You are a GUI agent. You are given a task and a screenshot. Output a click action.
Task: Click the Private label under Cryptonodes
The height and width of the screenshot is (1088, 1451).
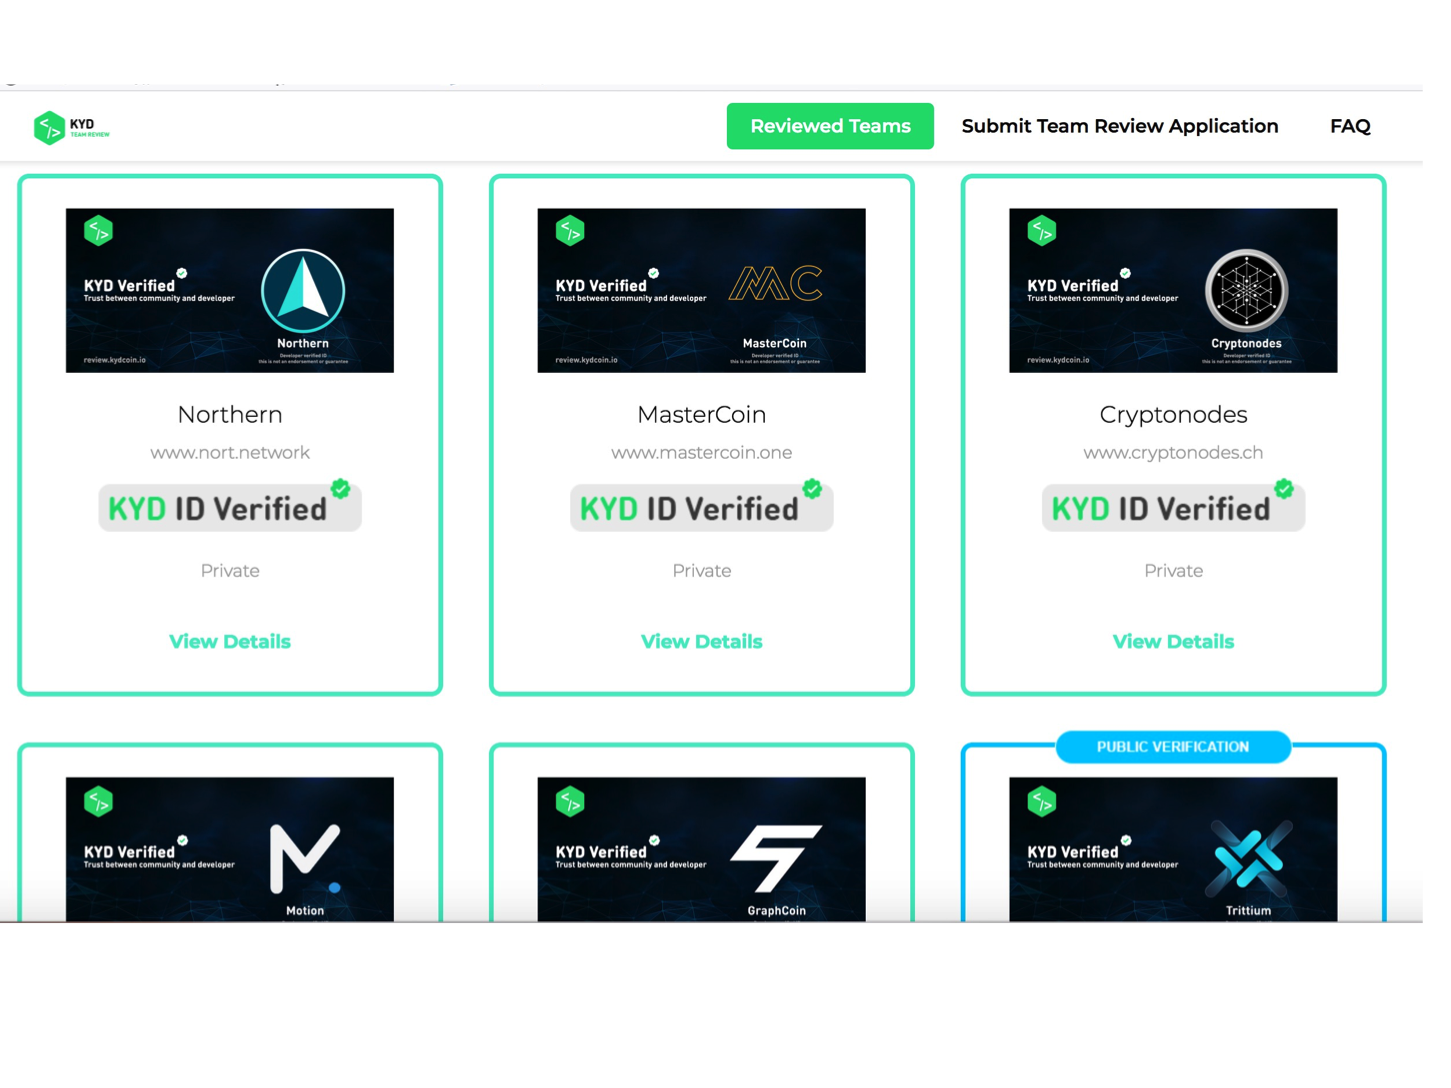1173,571
